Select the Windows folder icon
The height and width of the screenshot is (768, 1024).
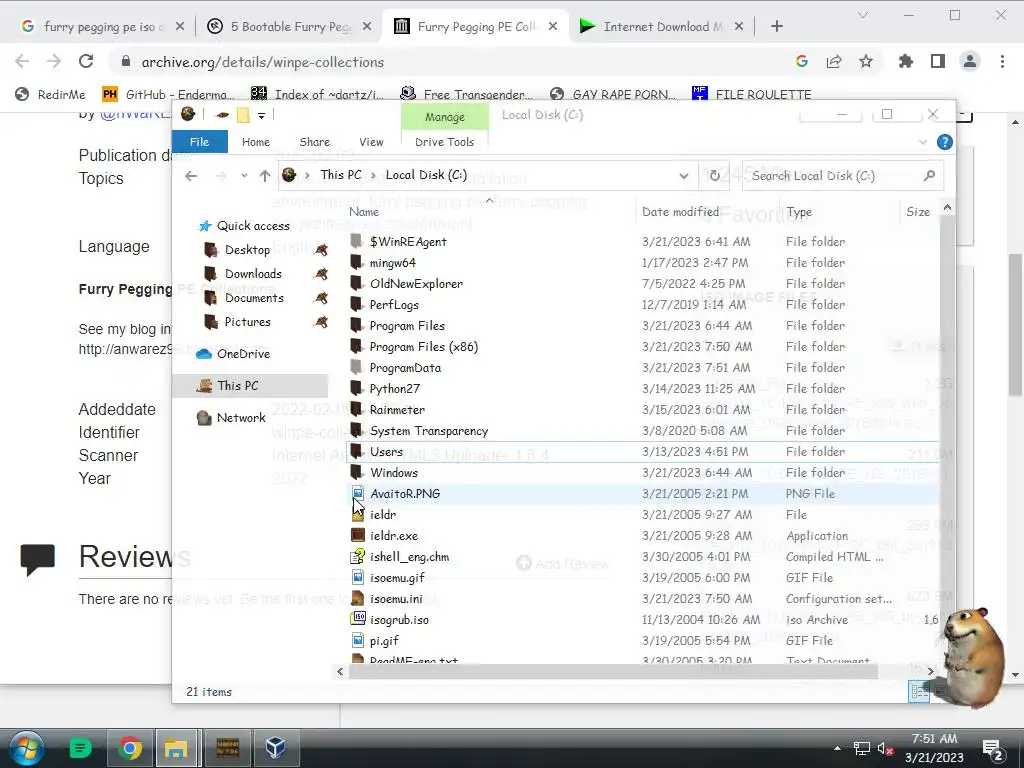point(357,472)
